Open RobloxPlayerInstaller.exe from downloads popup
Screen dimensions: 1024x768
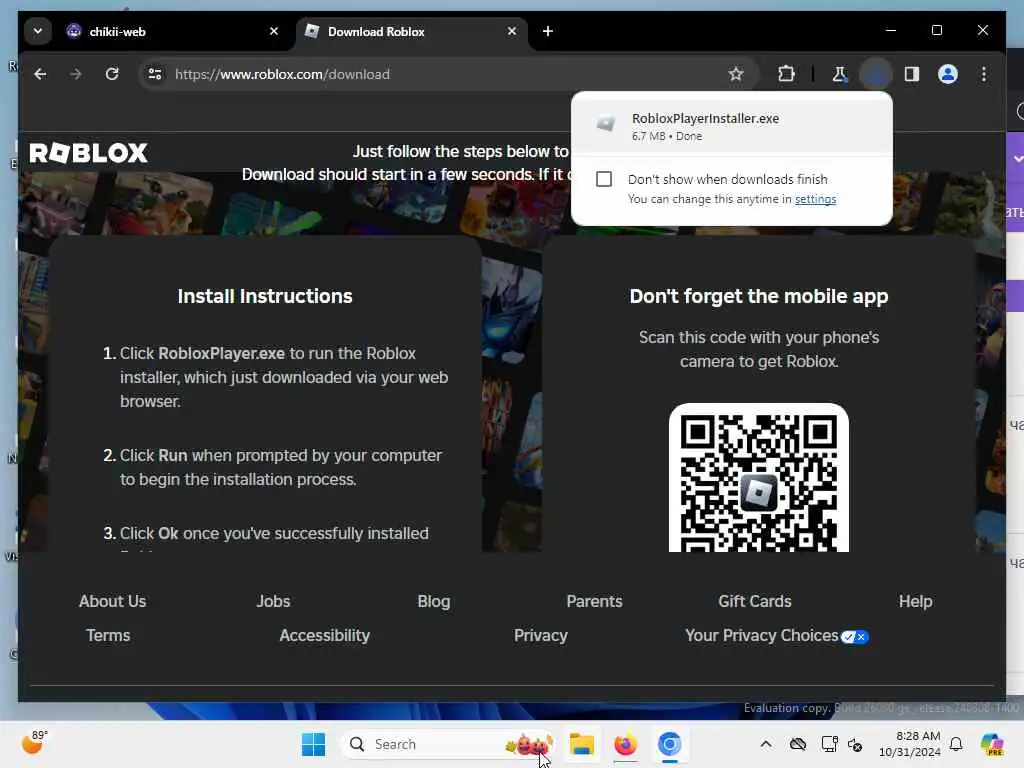point(731,125)
